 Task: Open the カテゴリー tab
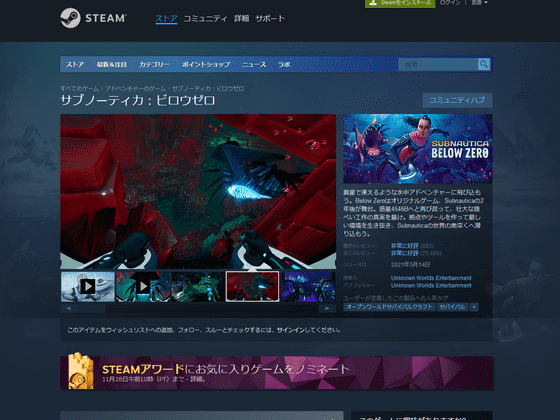click(154, 65)
